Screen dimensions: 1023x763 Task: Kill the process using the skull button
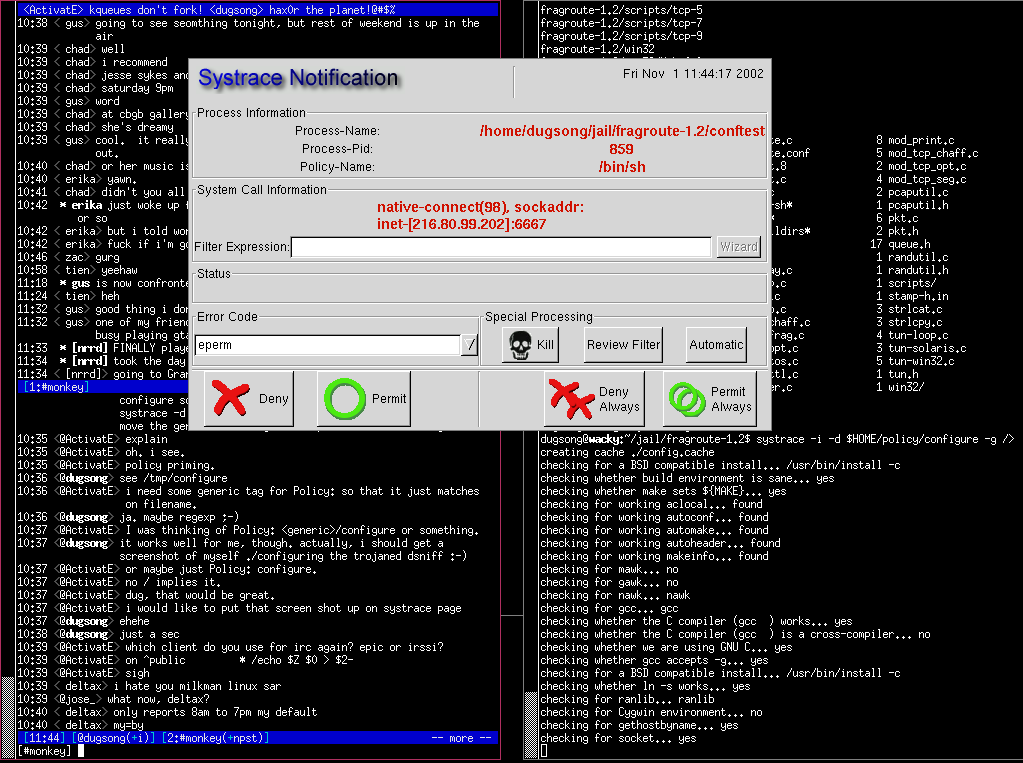[x=531, y=344]
